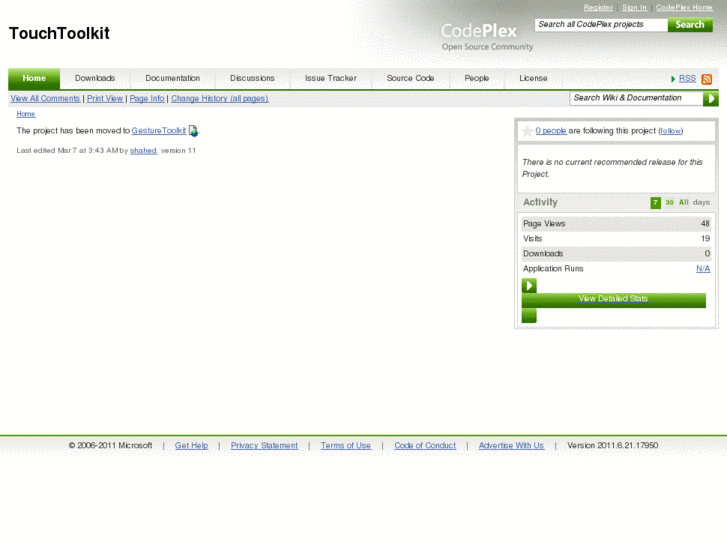Switch to the Documentation tab

point(172,78)
